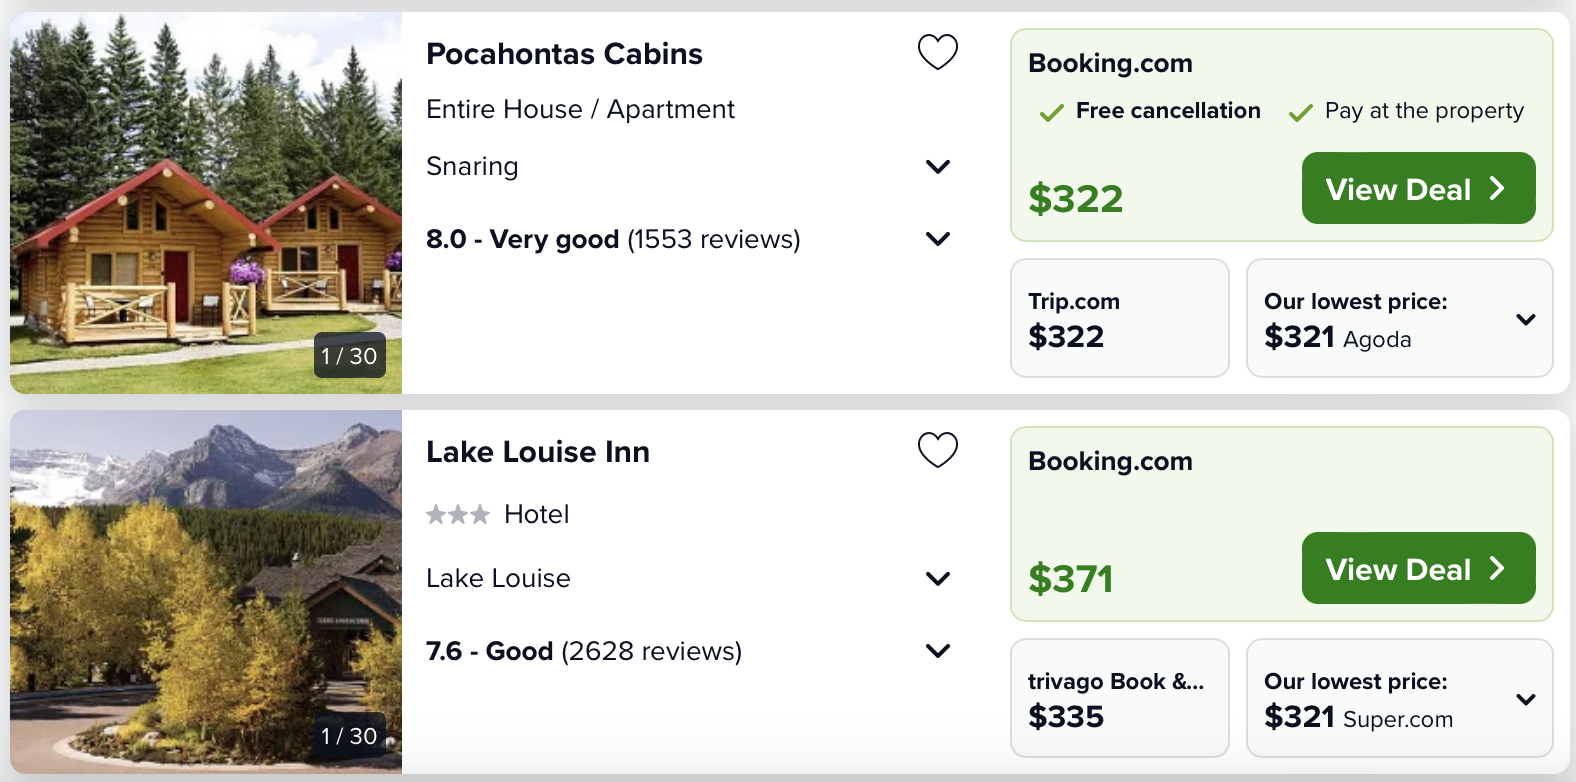
Task: Save Lake Louise Inn using heart icon
Action: (938, 450)
